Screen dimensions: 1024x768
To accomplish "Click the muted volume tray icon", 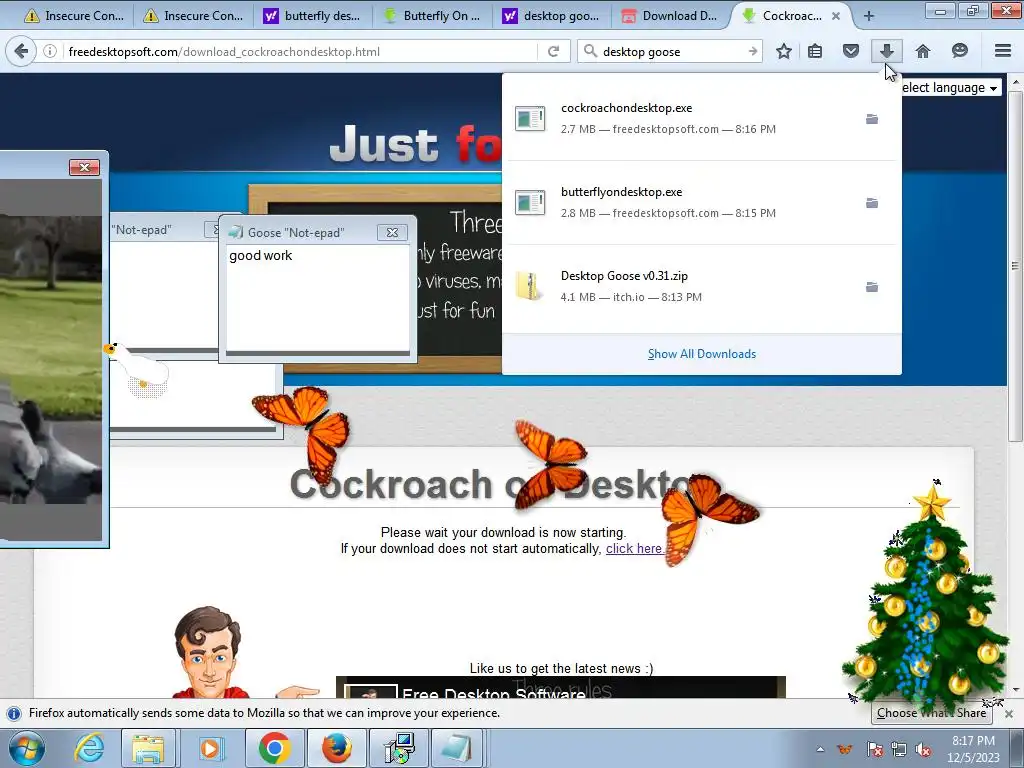I will click(923, 749).
